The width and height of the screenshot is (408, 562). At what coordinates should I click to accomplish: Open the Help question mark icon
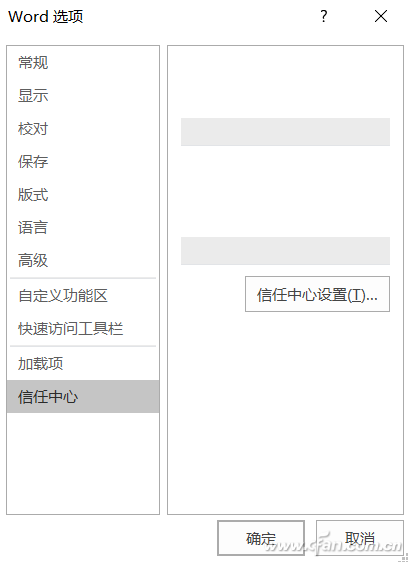(x=323, y=16)
